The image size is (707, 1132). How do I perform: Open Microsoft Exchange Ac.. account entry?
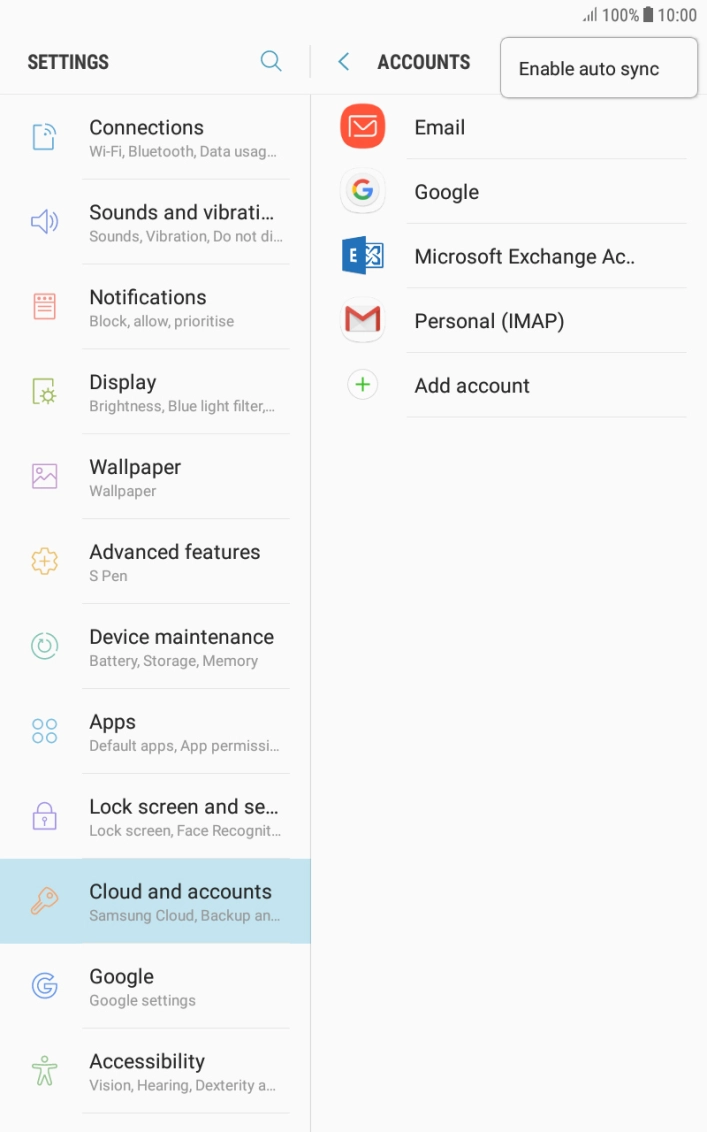(509, 256)
